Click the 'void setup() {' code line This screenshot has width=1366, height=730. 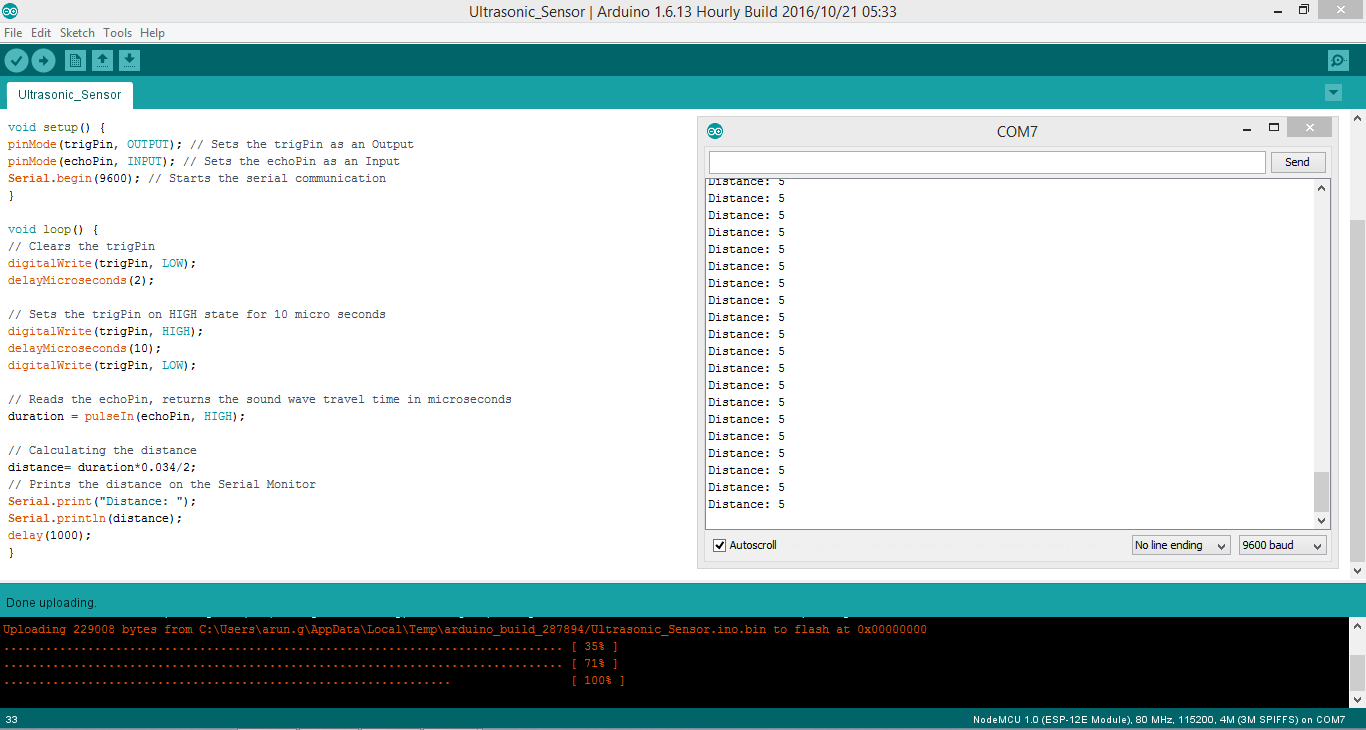(x=56, y=128)
